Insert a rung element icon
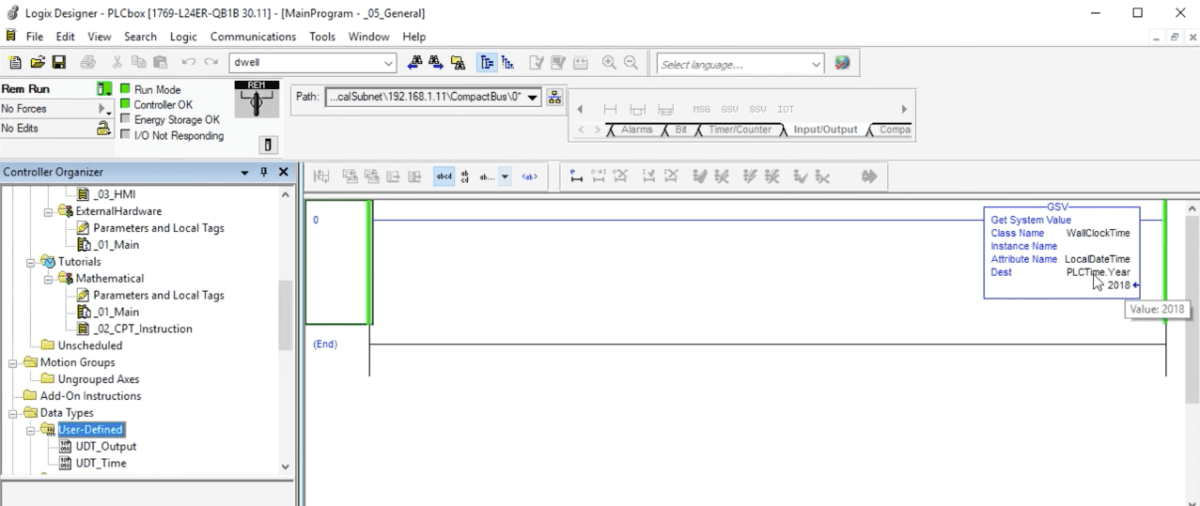The width and height of the screenshot is (1200, 506). click(611, 109)
